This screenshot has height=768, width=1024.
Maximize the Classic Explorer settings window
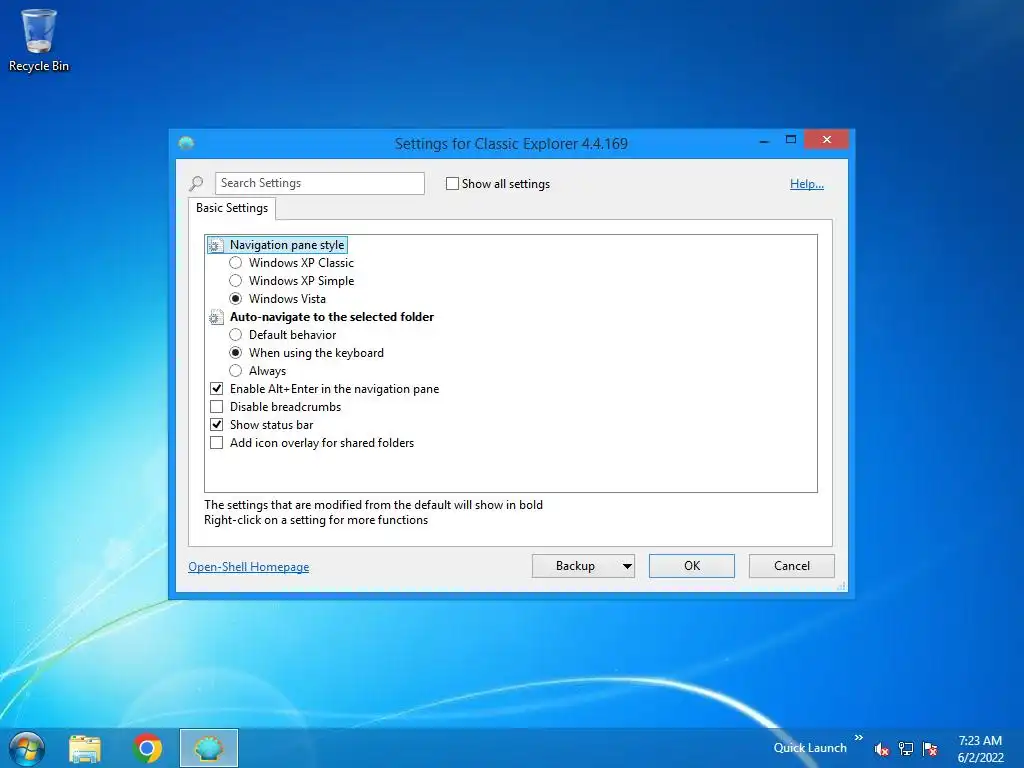(x=791, y=140)
